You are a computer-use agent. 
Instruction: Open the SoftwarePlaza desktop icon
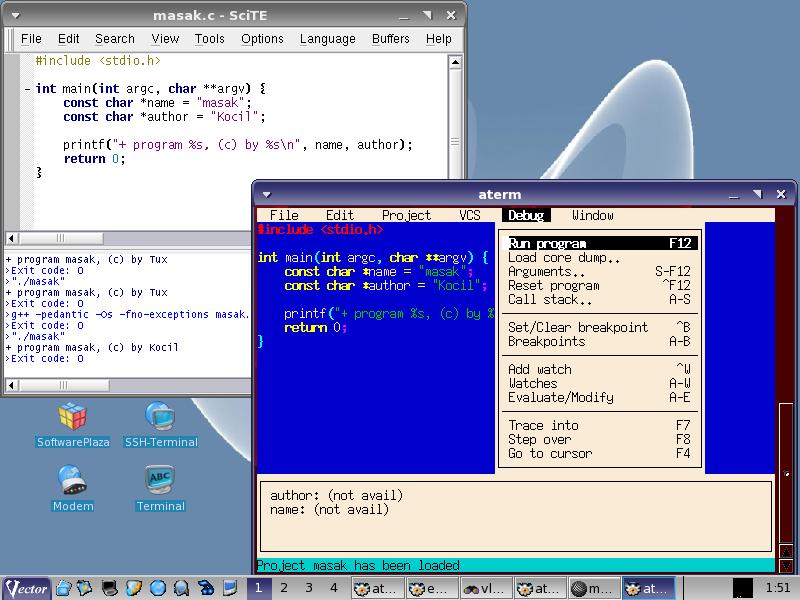click(72, 417)
